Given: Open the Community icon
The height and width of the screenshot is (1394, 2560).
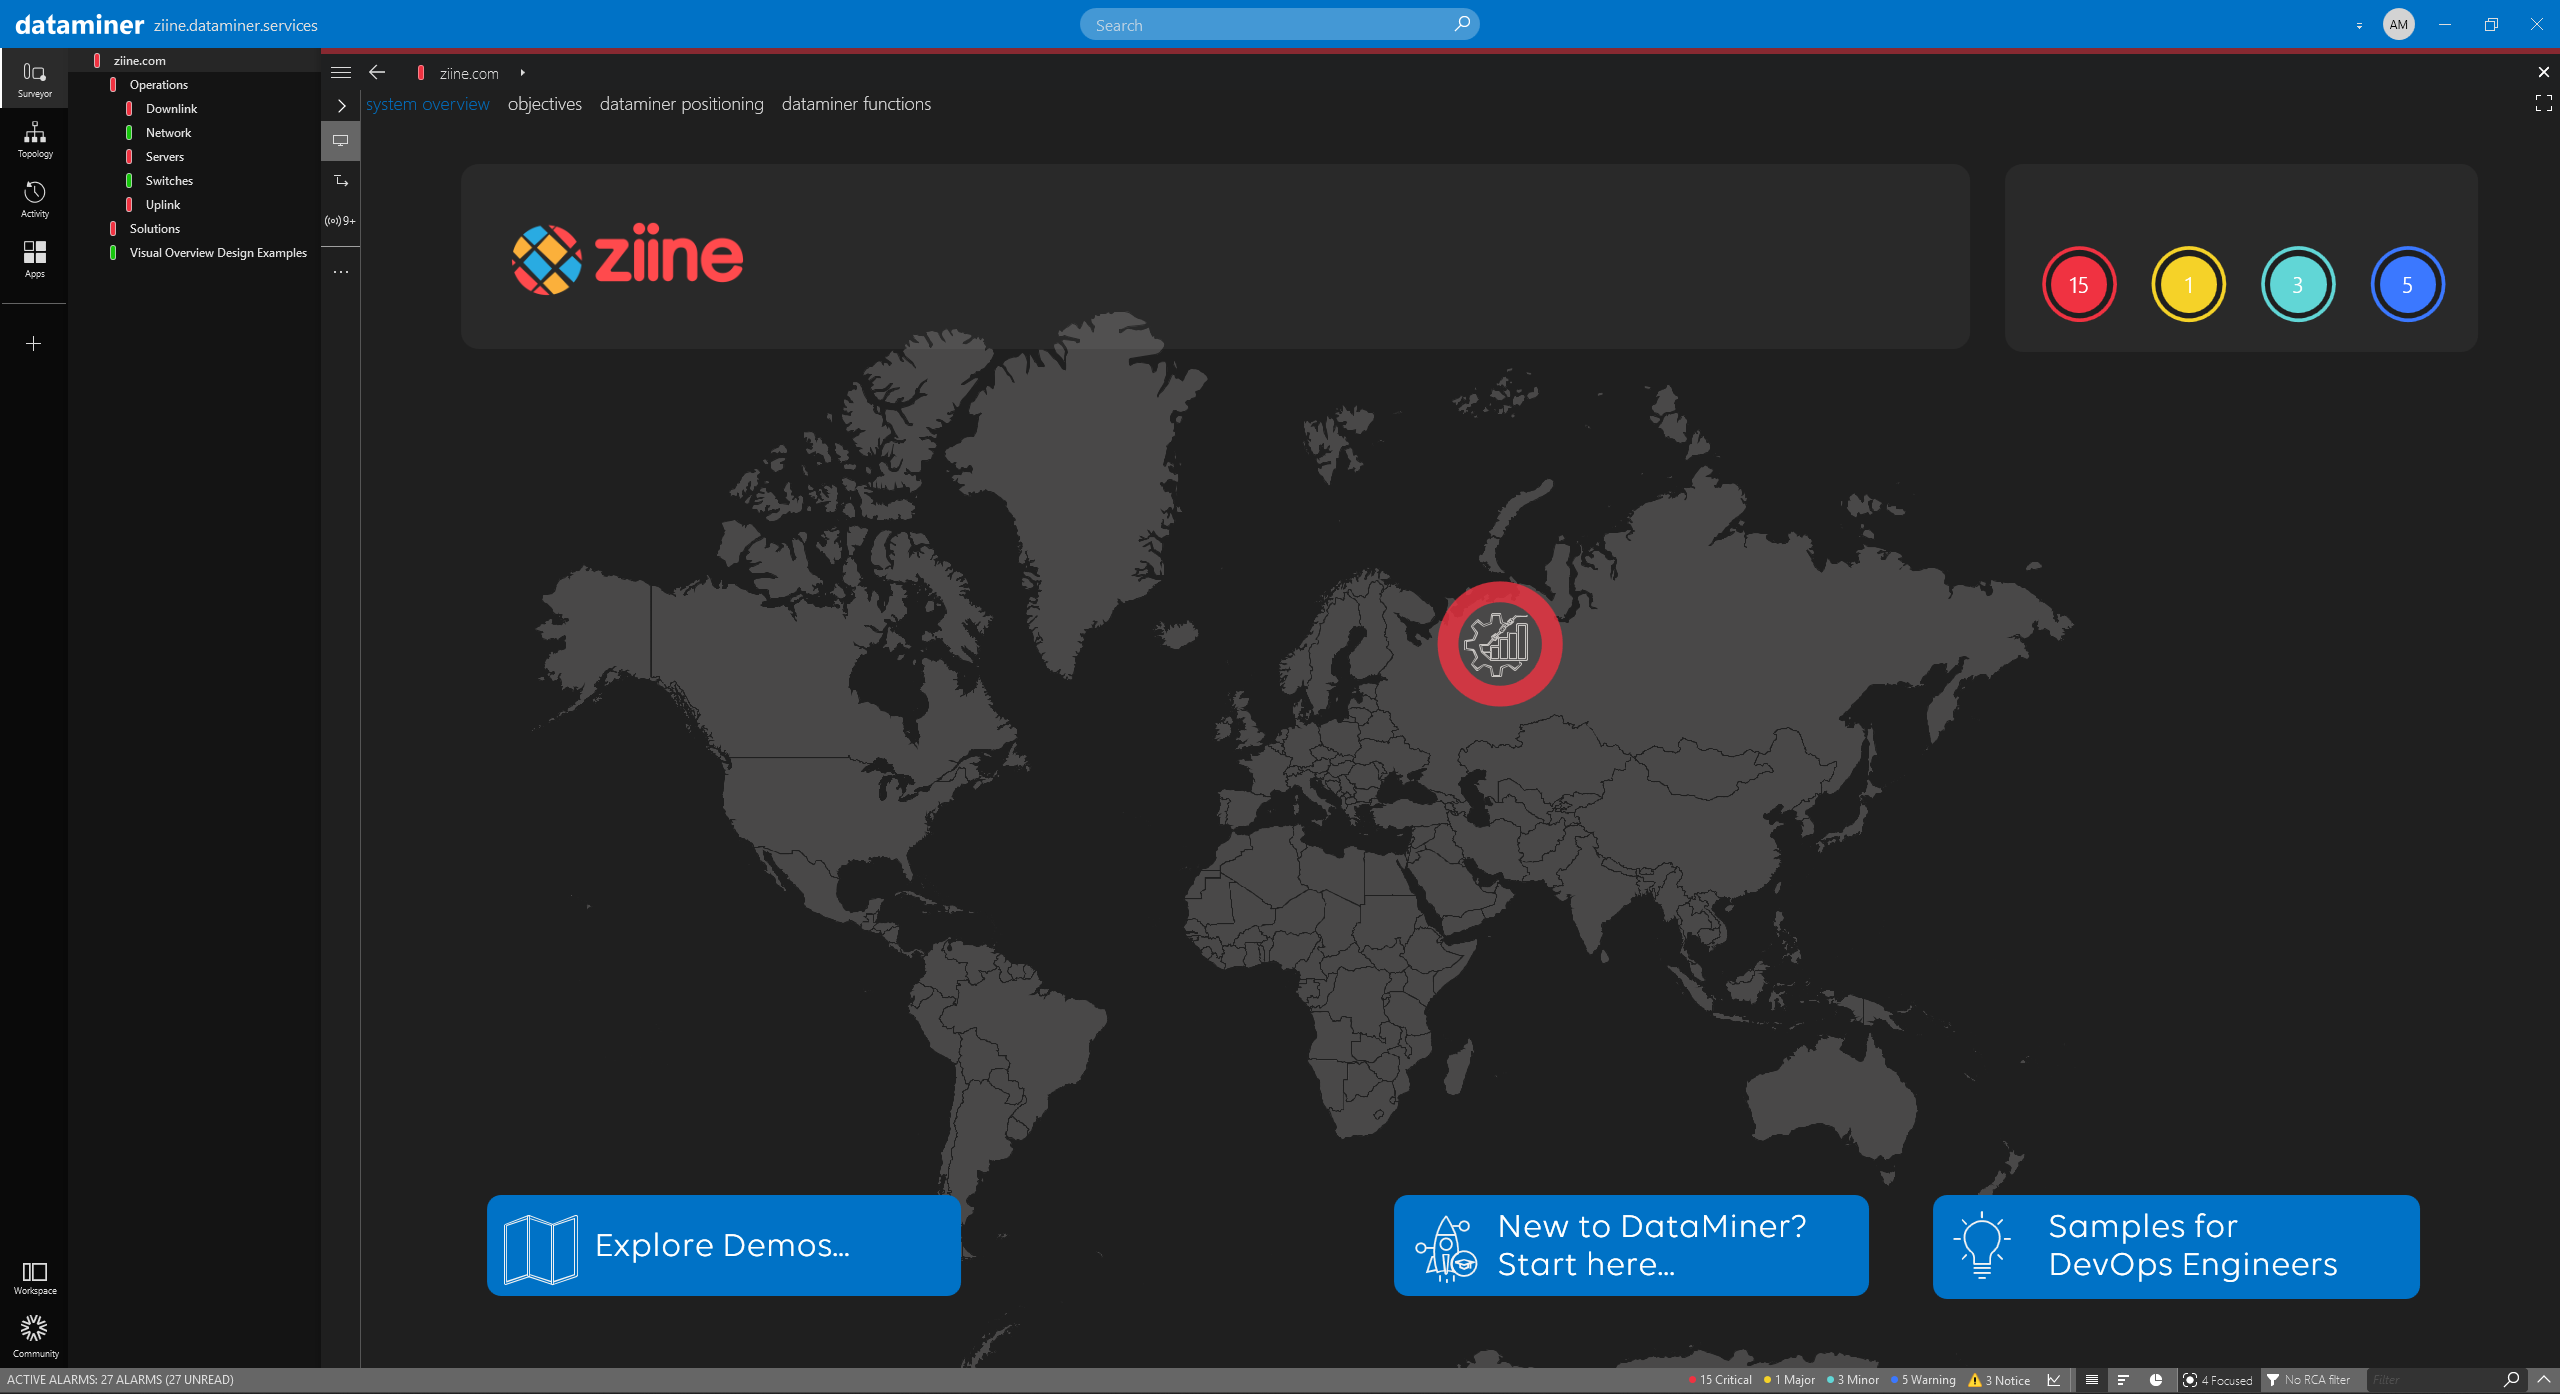Looking at the screenshot, I should 34,1336.
